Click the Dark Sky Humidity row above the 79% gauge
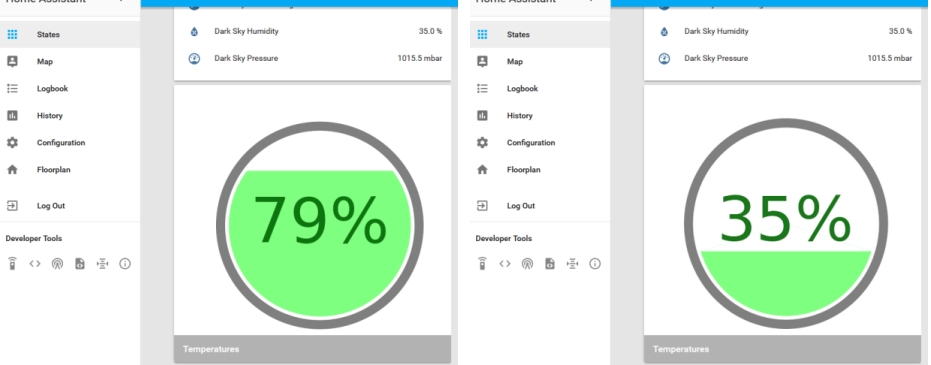Viewport: 931px width, 365px height. click(x=312, y=31)
